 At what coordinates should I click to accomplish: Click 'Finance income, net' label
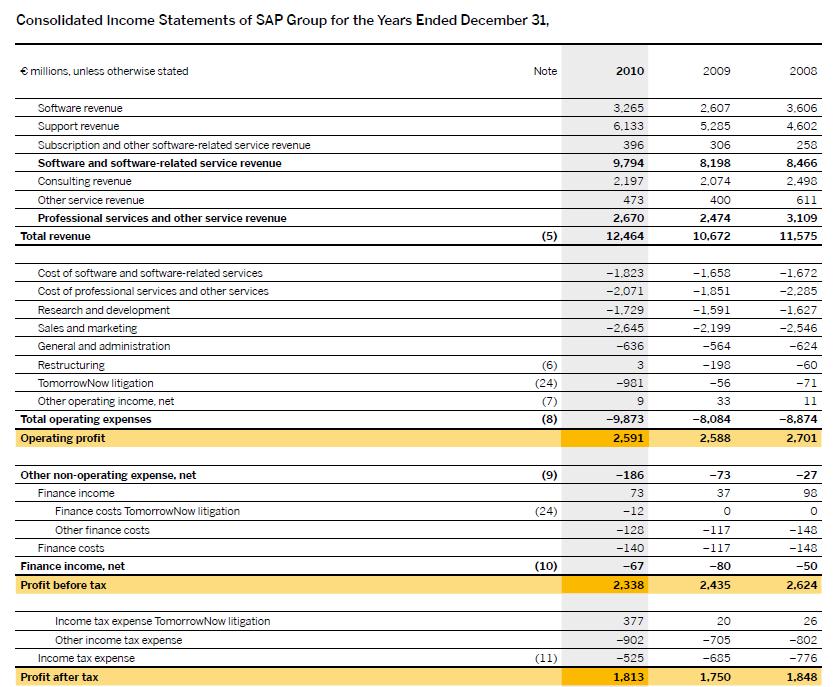click(x=72, y=566)
